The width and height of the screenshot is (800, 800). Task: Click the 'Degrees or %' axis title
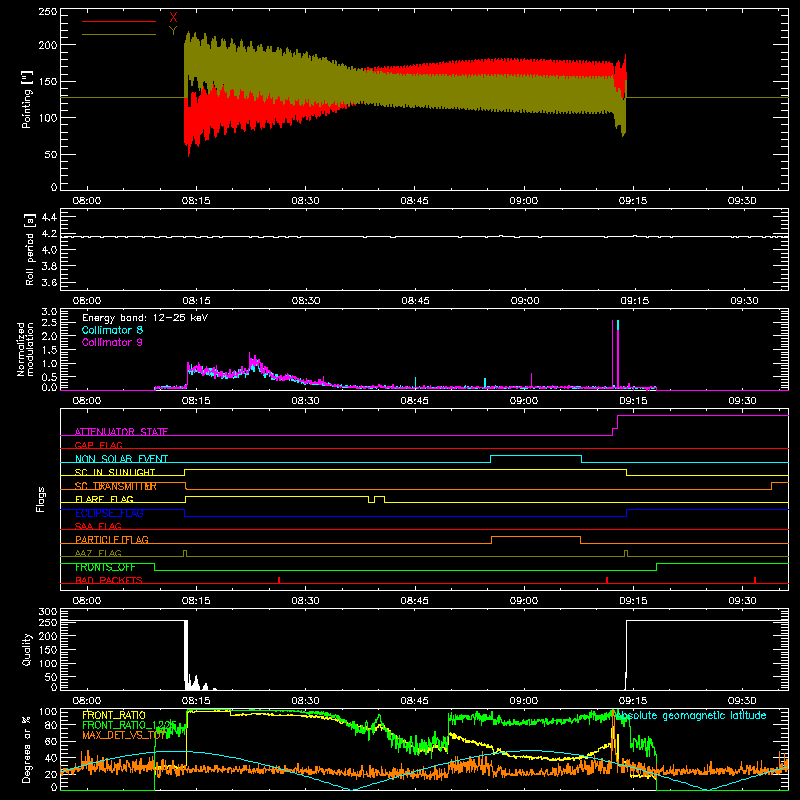pyautogui.click(x=27, y=749)
